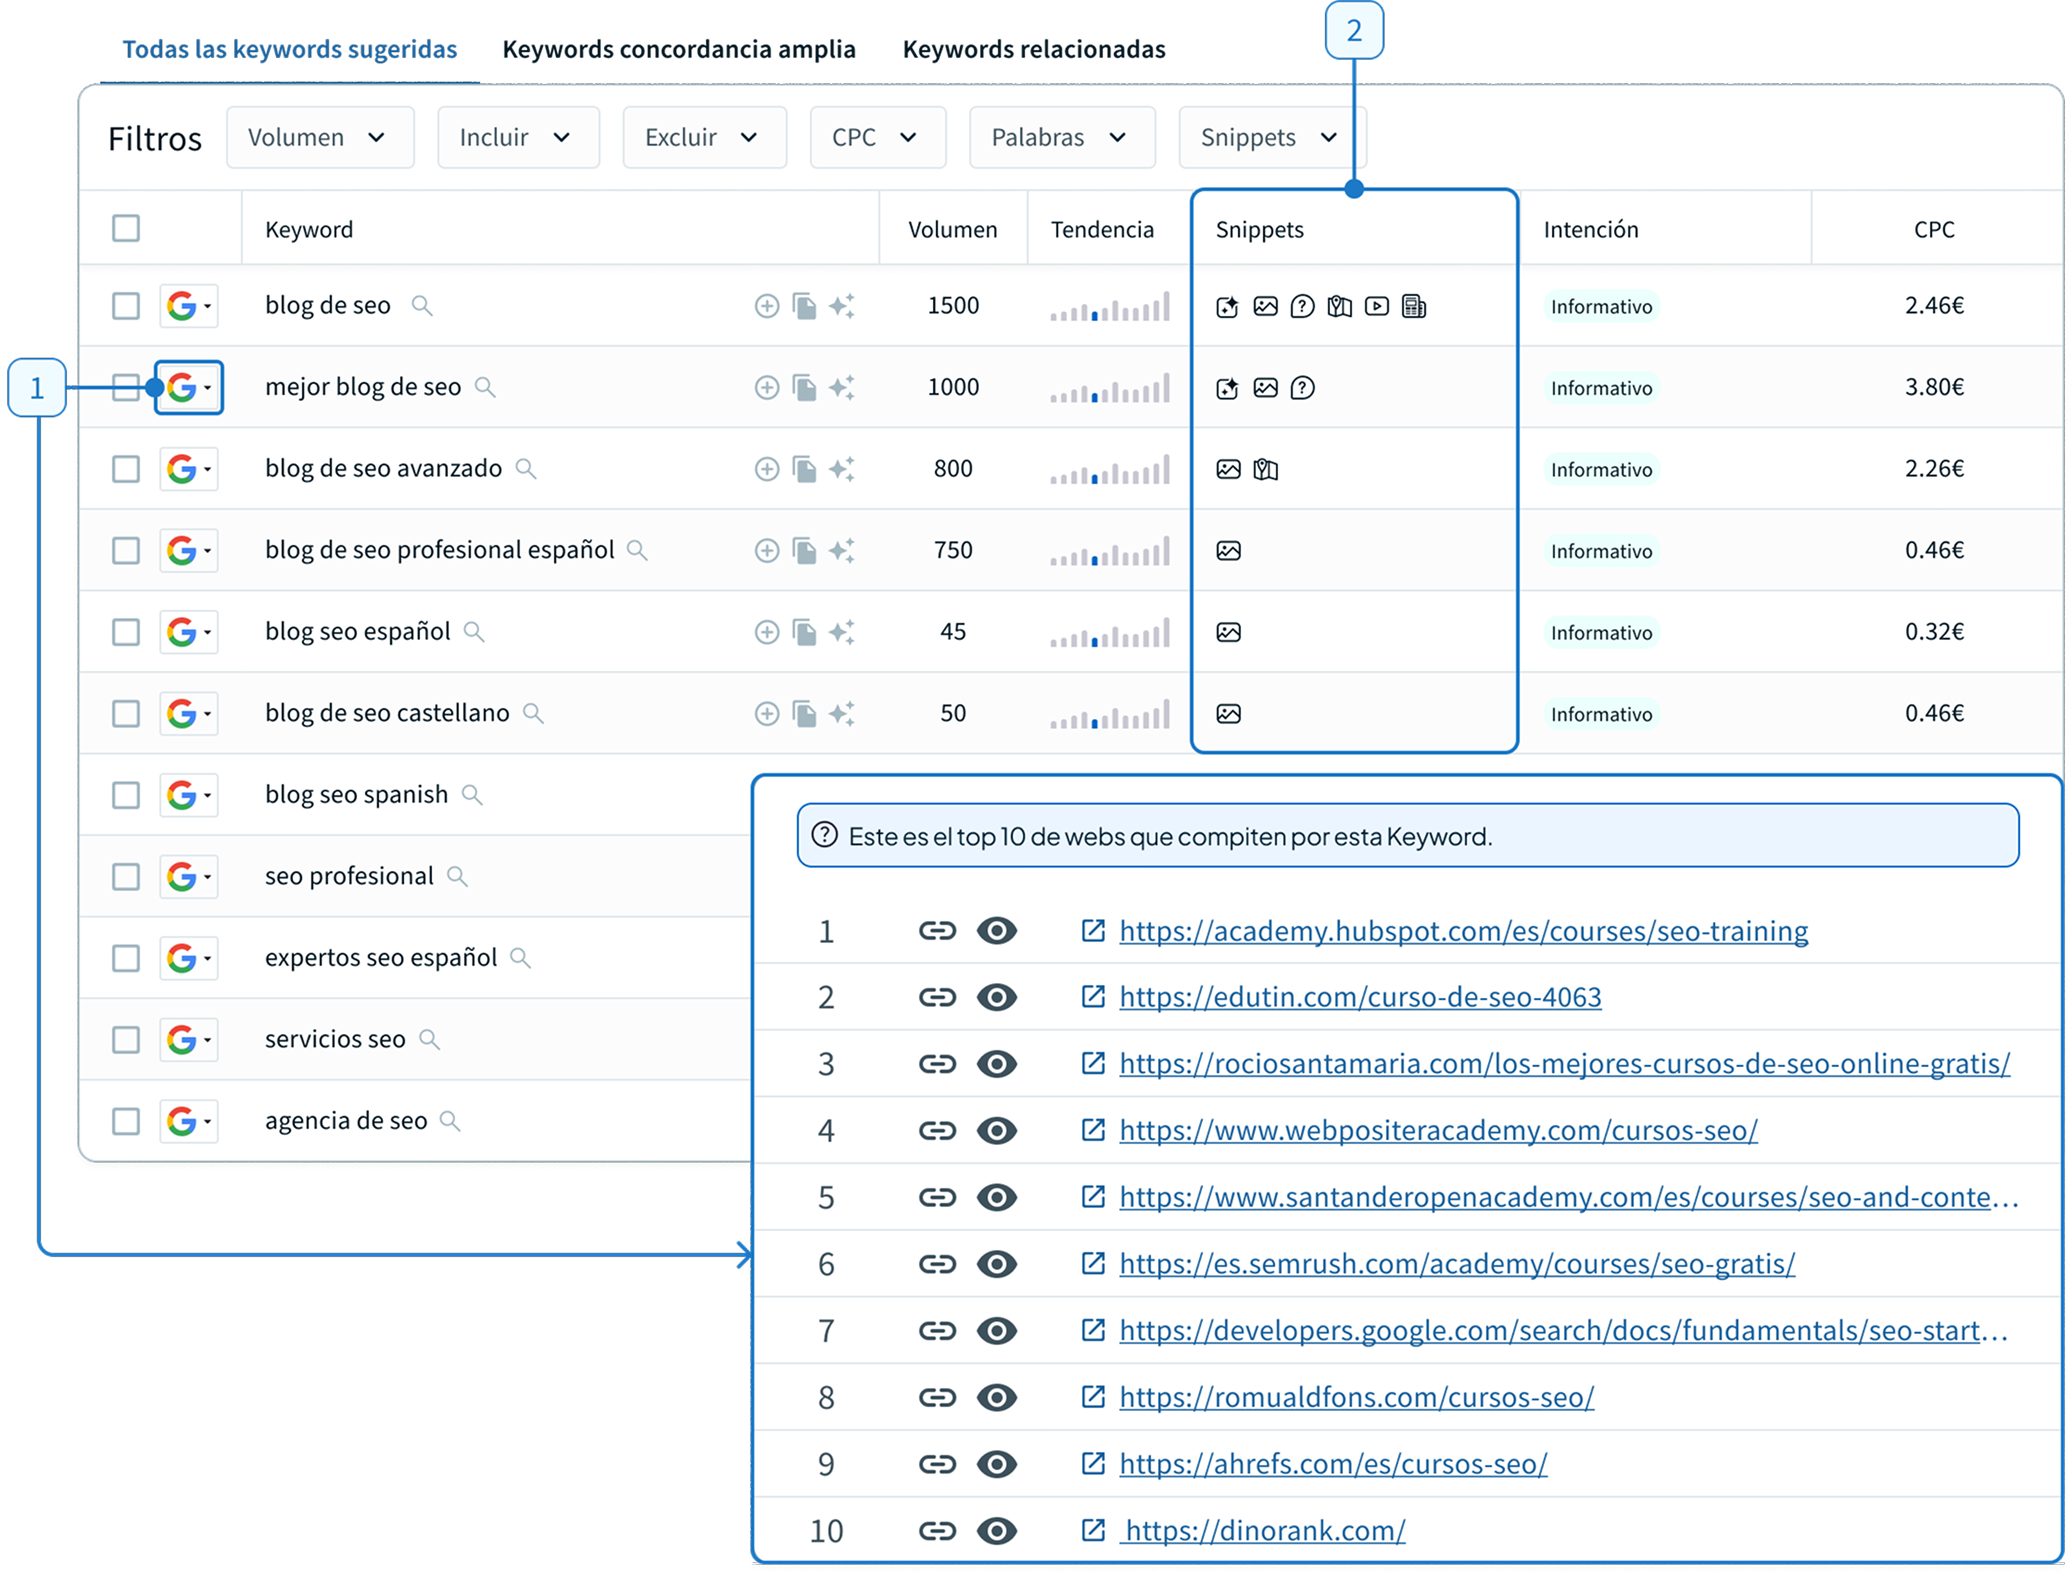Screen dimensions: 2072x1576
Task: Open the academy.hubspot.com seo-training link
Action: (1463, 931)
